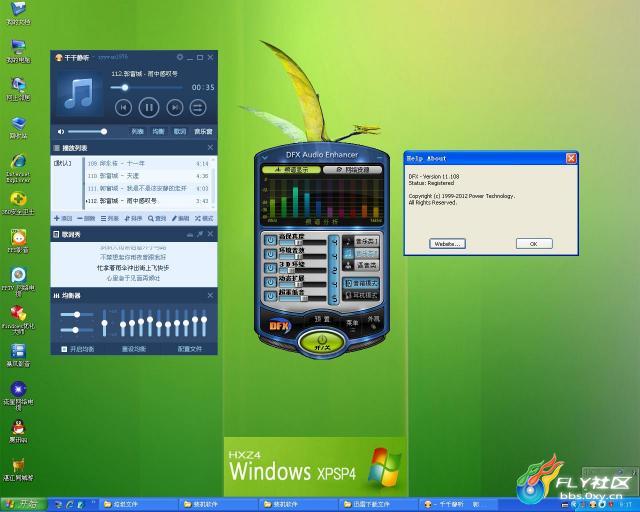Image resolution: width=640 pixels, height=512 pixels.
Task: Adjust the upper balance slider in equalizer
Action: 76,314
